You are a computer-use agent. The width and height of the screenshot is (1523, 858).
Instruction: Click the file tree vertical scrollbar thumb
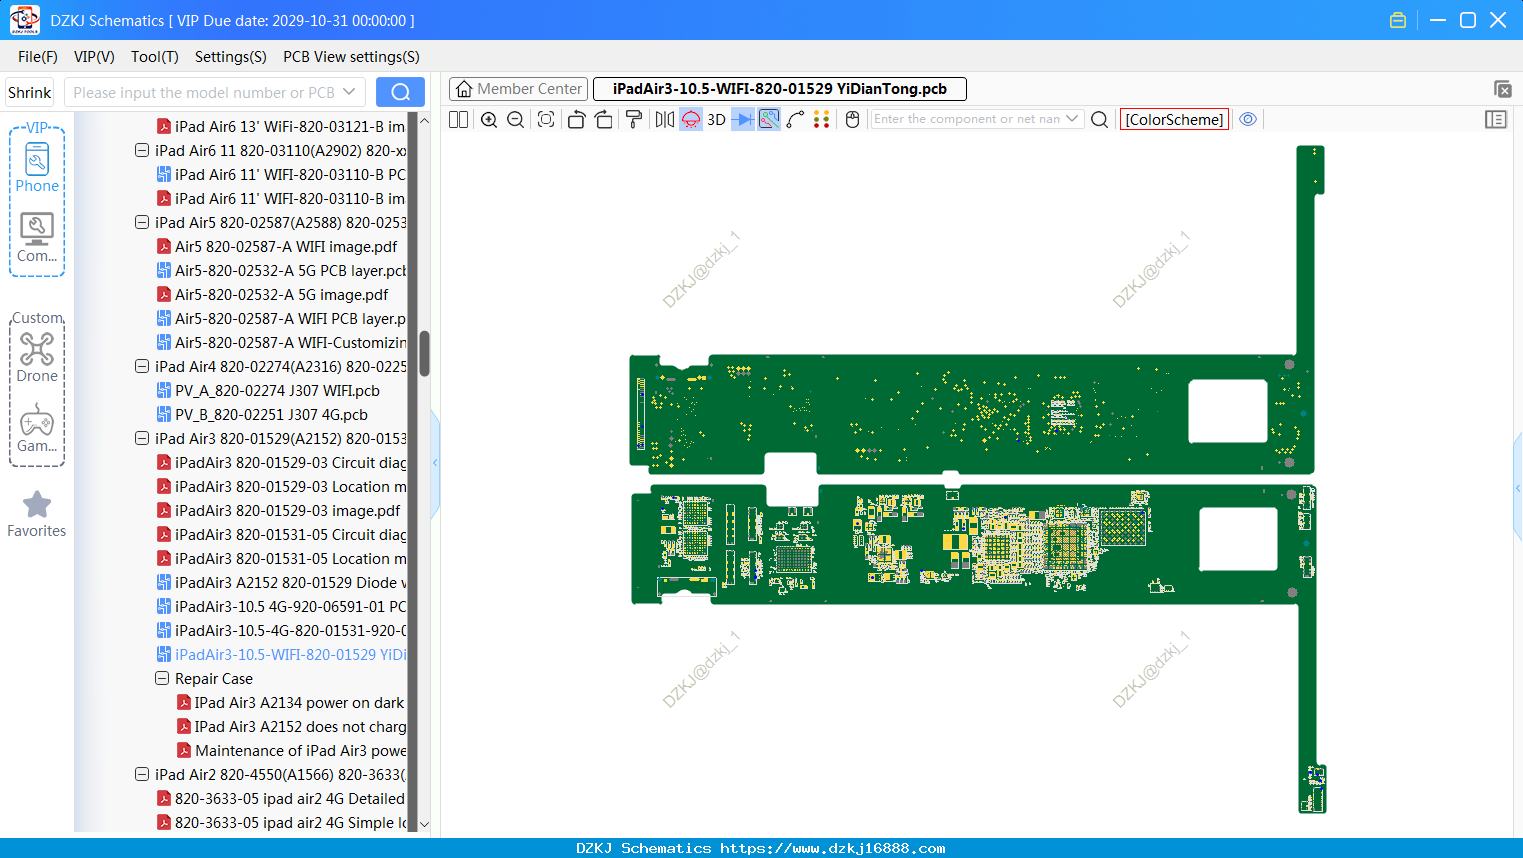point(424,353)
